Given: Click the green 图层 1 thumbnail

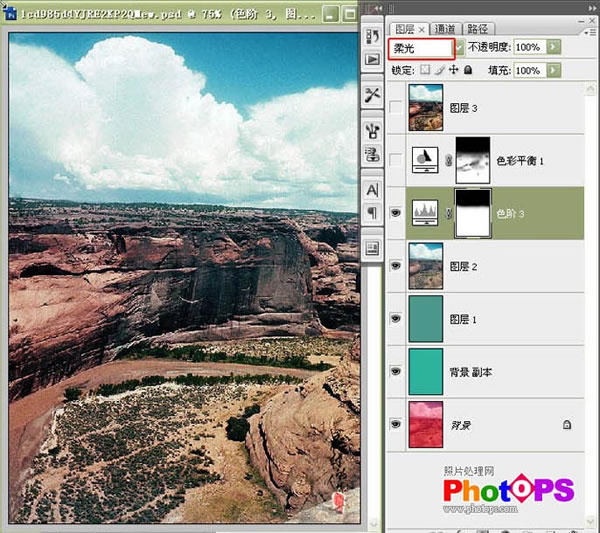Looking at the screenshot, I should [426, 318].
